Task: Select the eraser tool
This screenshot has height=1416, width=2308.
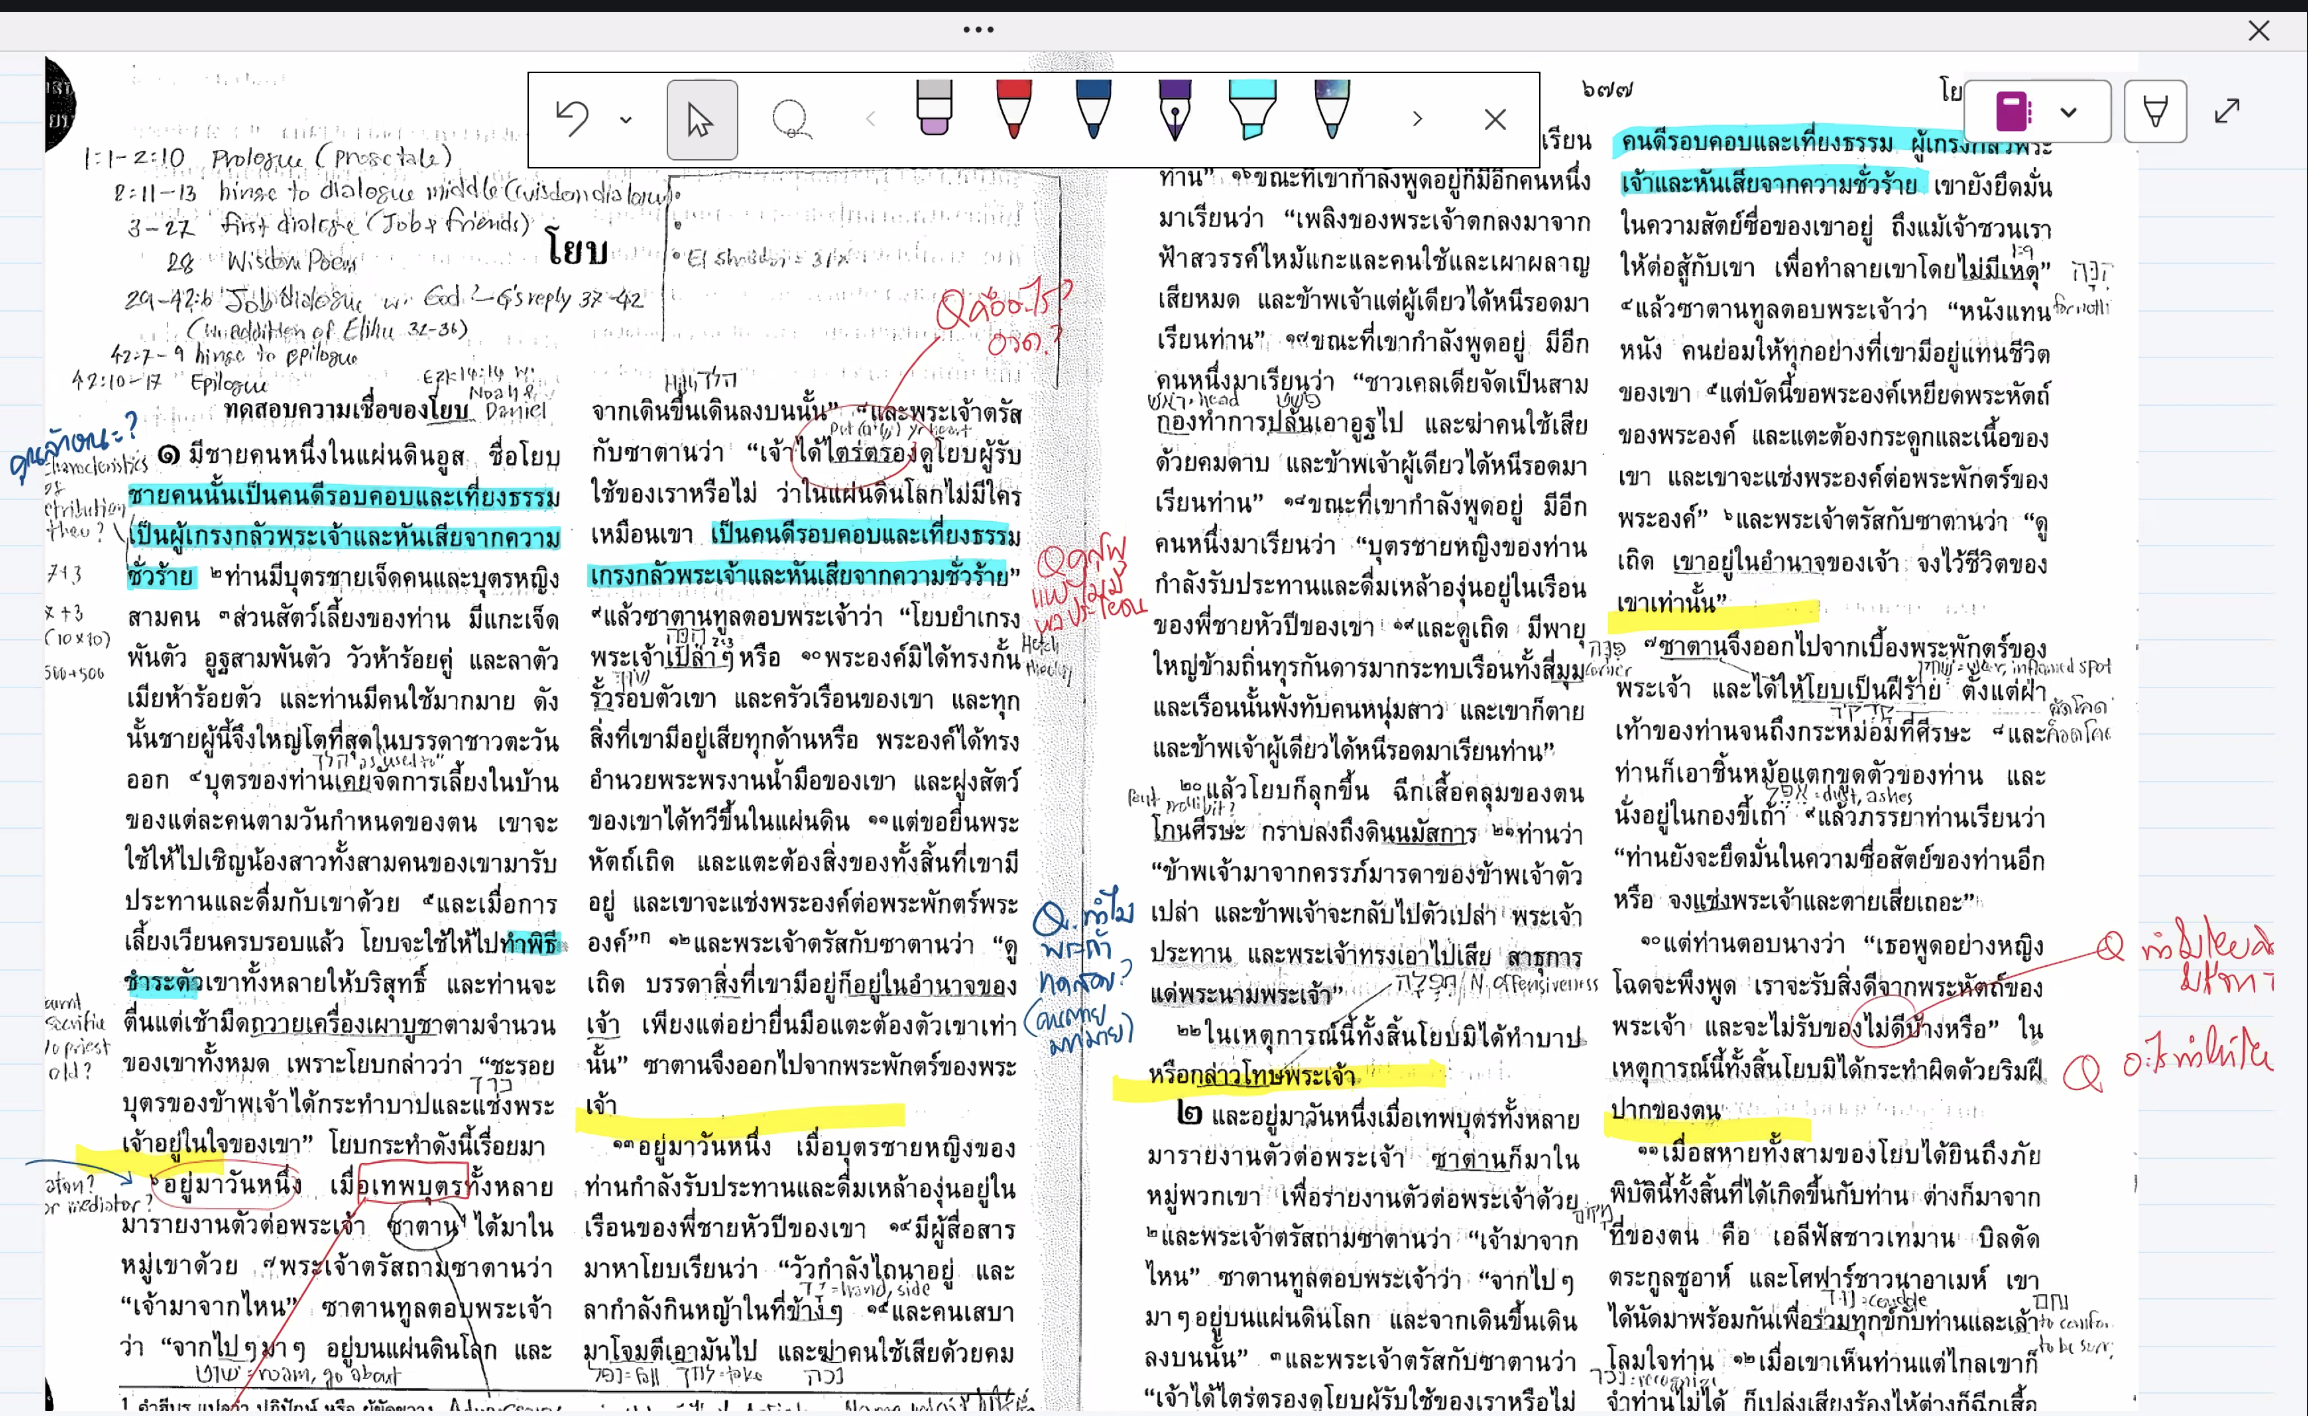Action: (x=934, y=108)
